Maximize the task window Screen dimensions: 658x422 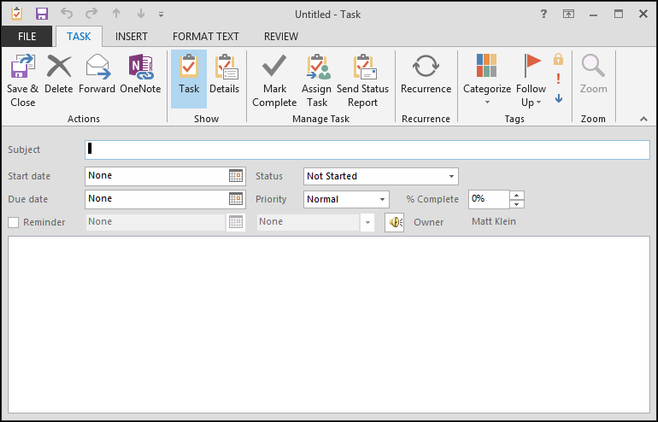(x=618, y=14)
